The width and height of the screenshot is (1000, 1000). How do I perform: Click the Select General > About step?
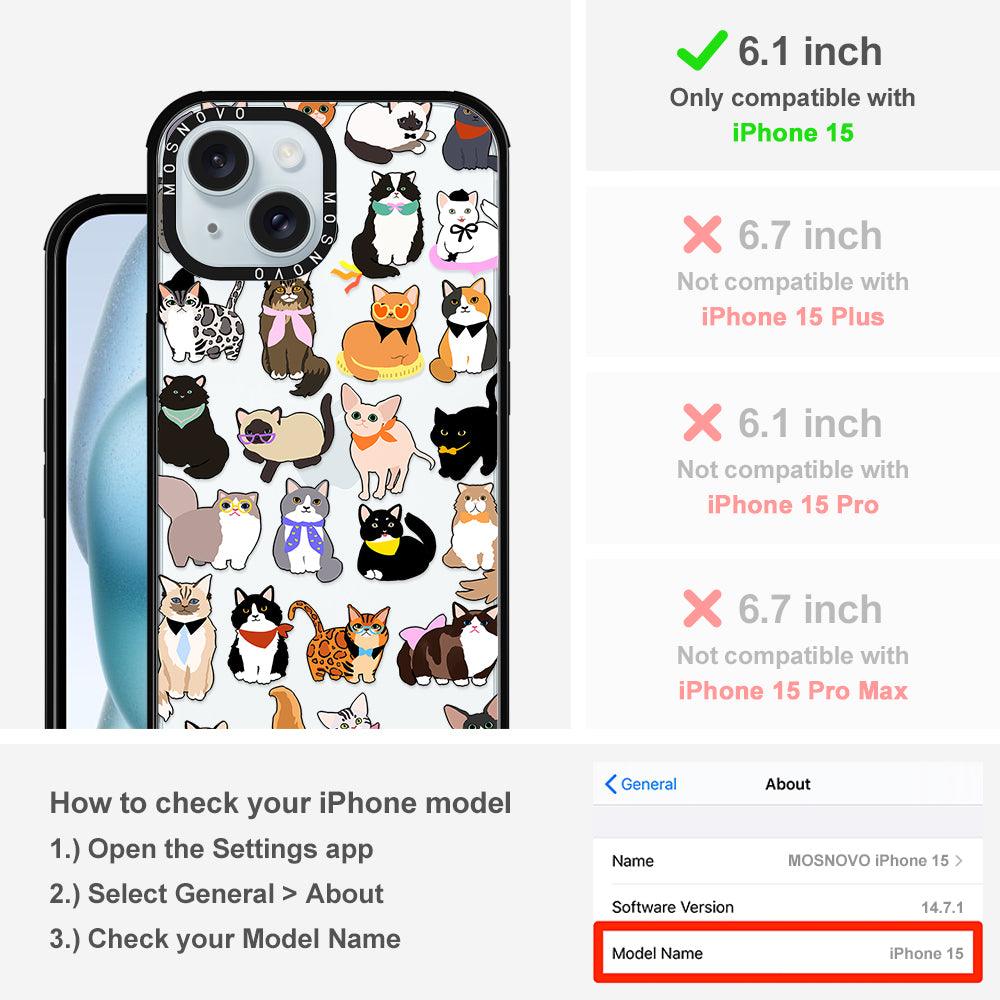tap(217, 893)
